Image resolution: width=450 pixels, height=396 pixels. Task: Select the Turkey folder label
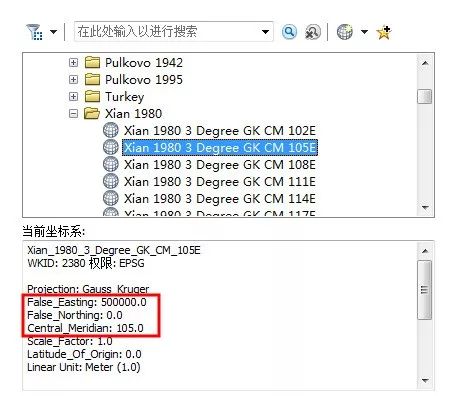[x=125, y=97]
